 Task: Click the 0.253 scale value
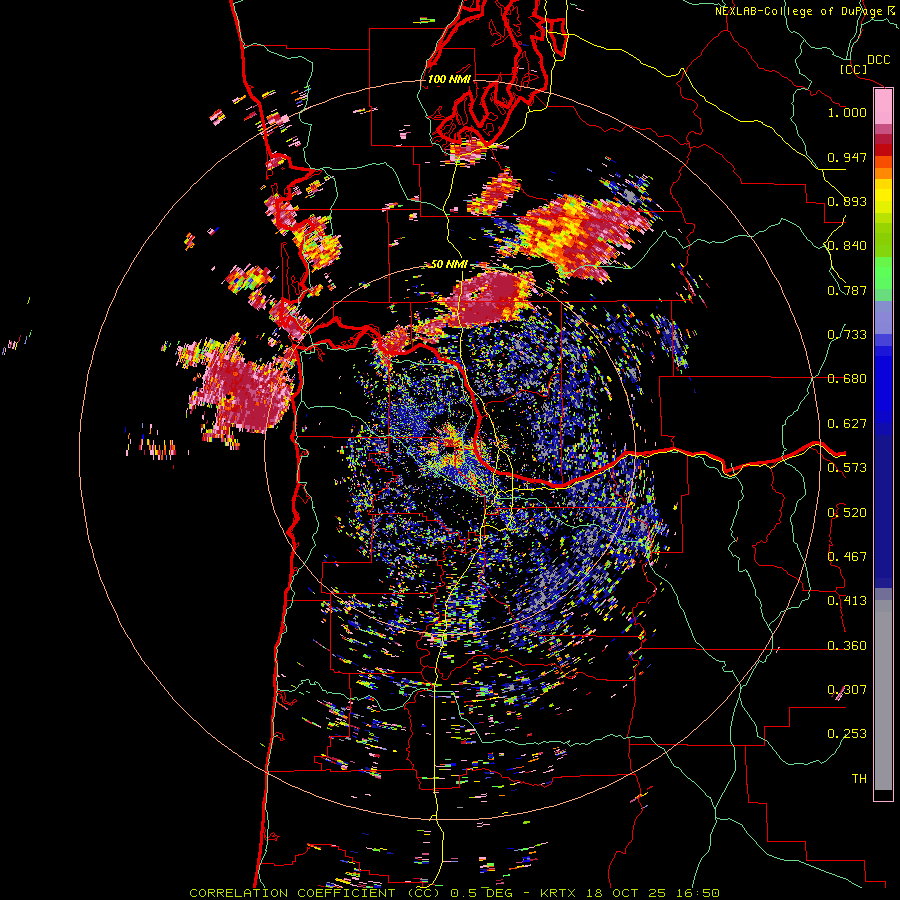pyautogui.click(x=847, y=734)
